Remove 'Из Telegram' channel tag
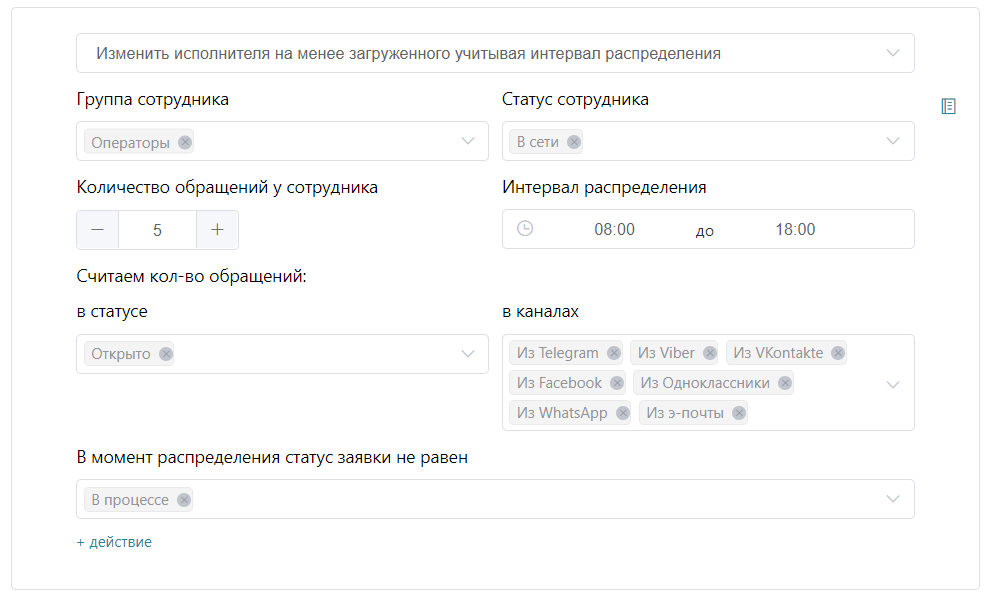Viewport: 988px width, 599px height. 614,353
